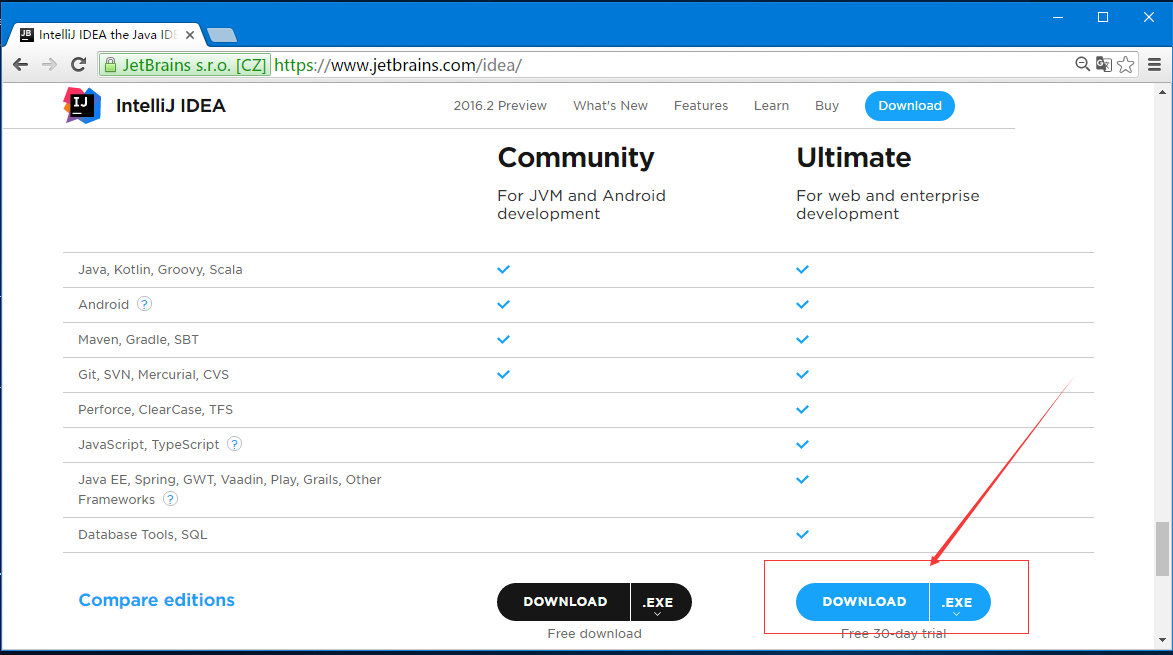Click the scrollbar up arrow
The height and width of the screenshot is (655, 1173).
pyautogui.click(x=1162, y=92)
